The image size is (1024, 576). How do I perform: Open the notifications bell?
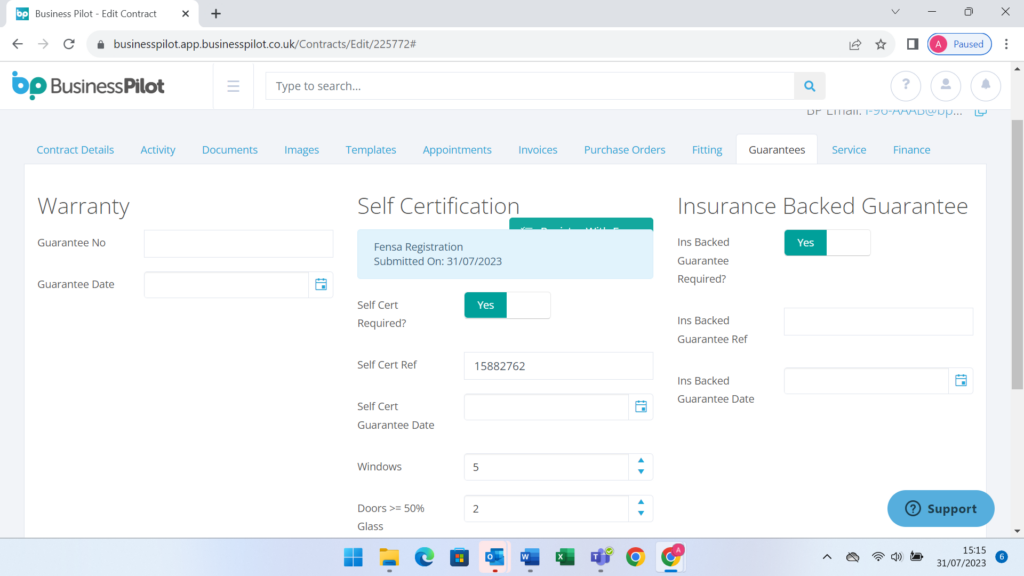click(x=985, y=85)
